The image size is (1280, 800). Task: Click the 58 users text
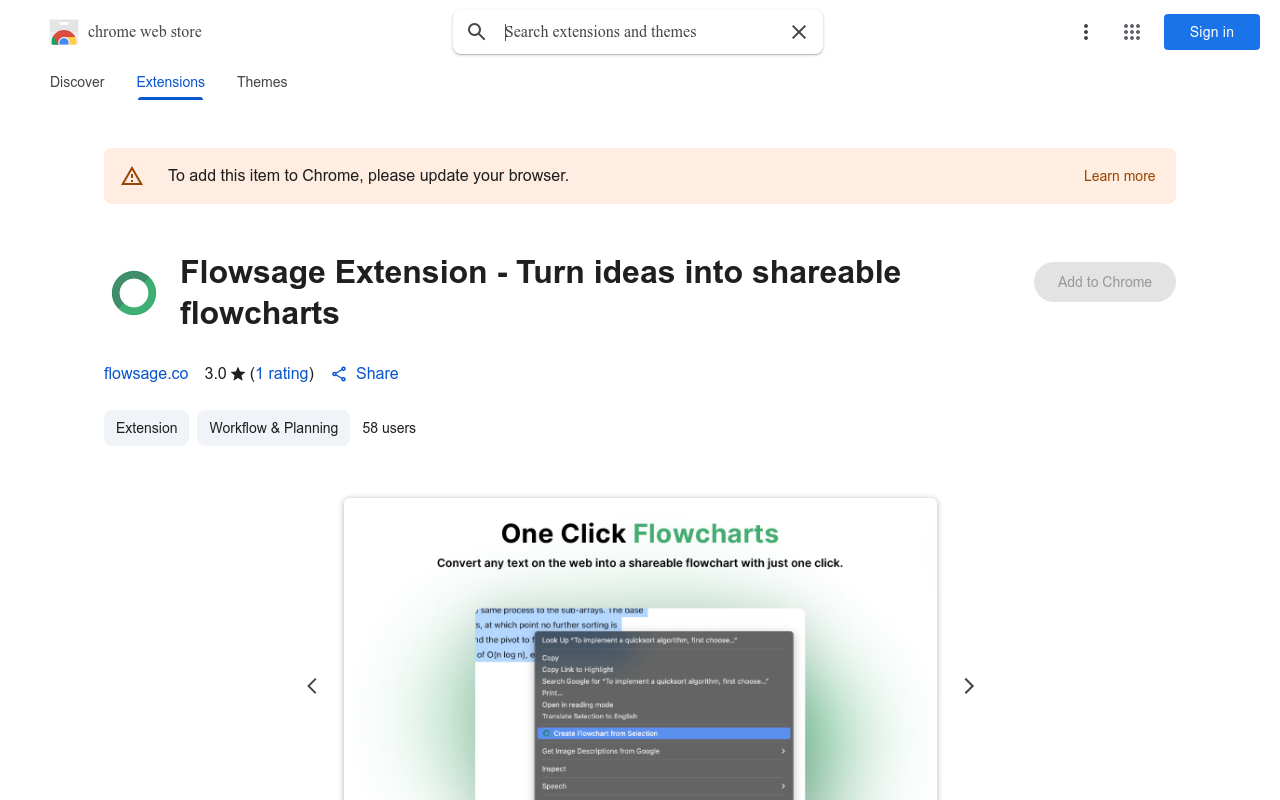389,428
